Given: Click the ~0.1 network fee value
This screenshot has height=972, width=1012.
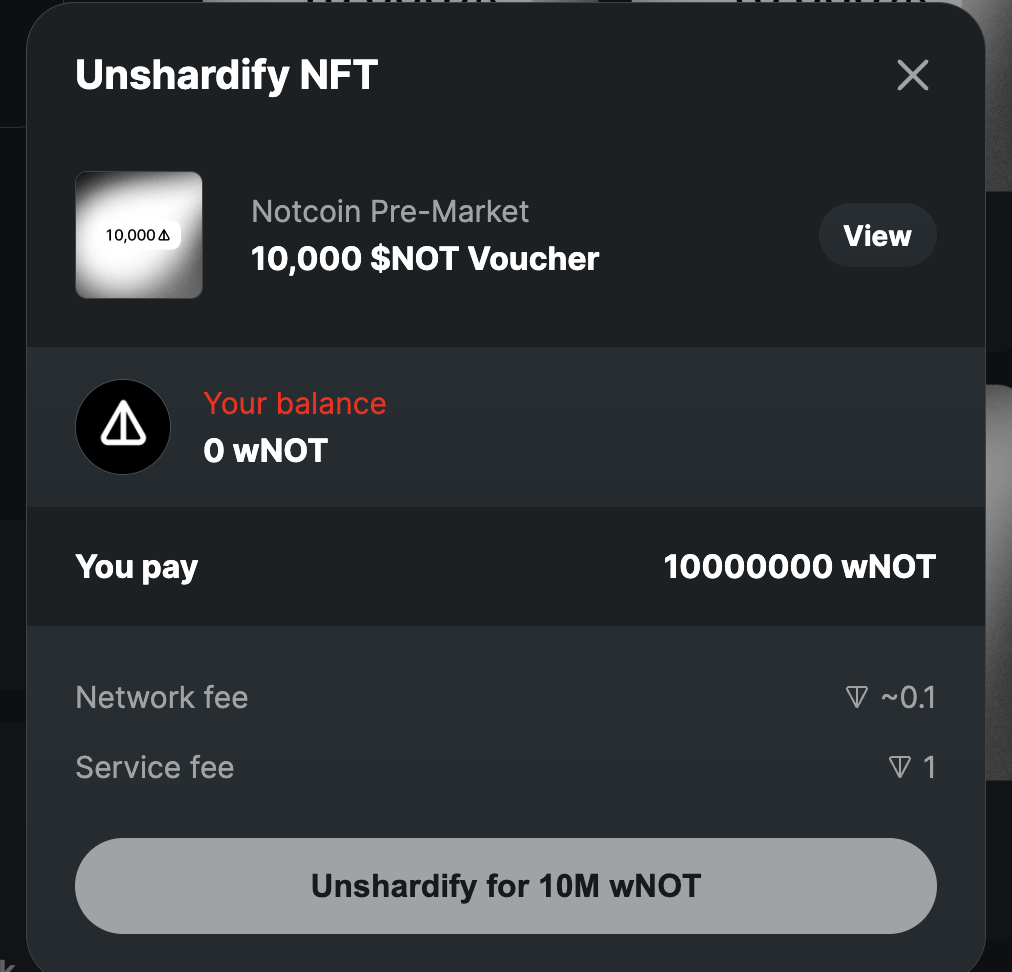Looking at the screenshot, I should (908, 697).
